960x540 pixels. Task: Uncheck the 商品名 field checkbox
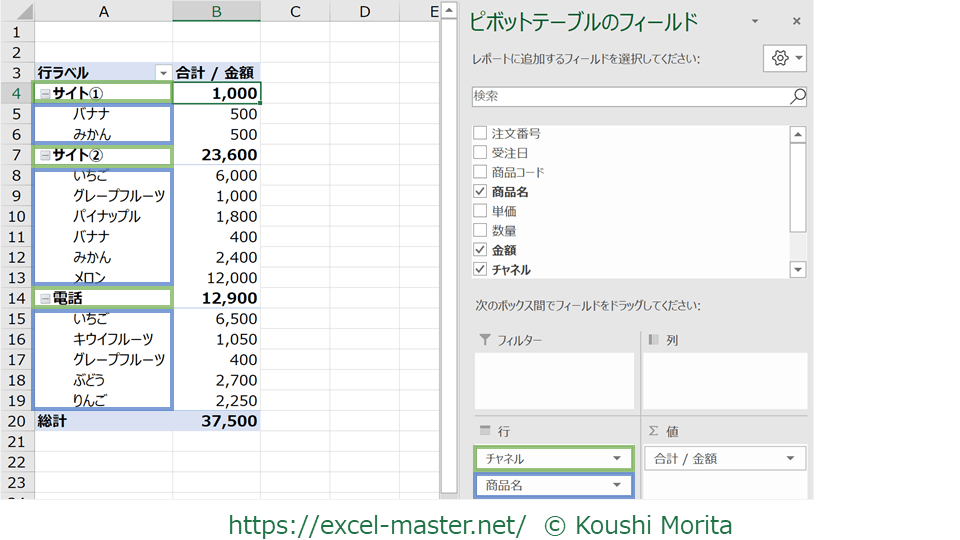480,192
